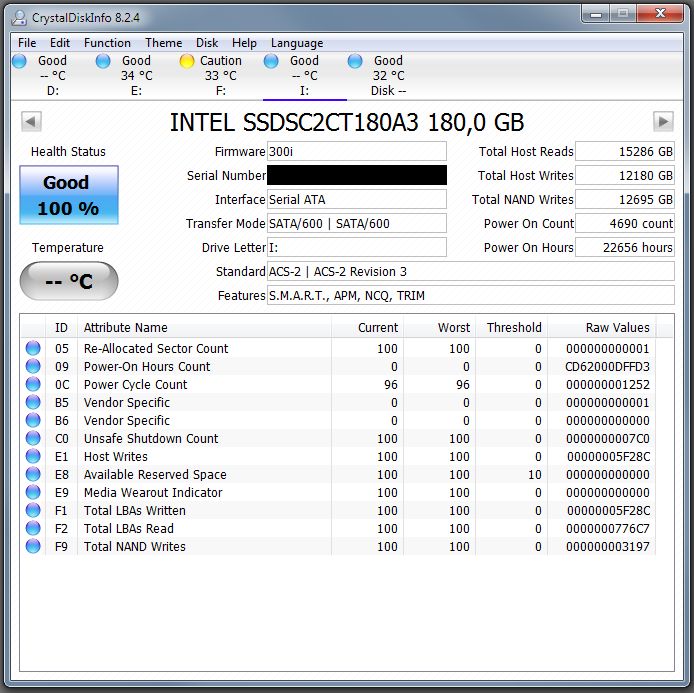Click the Firmware field showing 300i
The width and height of the screenshot is (694, 693).
(x=357, y=151)
